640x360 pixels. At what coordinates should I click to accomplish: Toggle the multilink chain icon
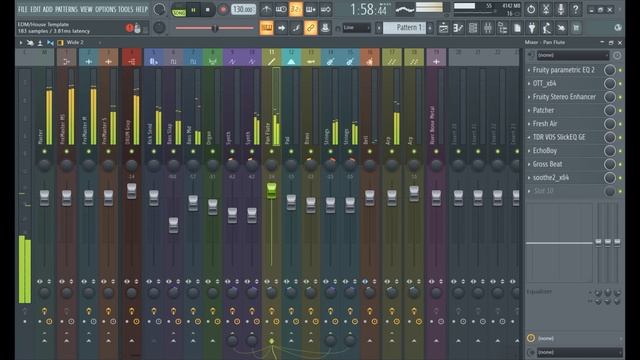[x=311, y=28]
